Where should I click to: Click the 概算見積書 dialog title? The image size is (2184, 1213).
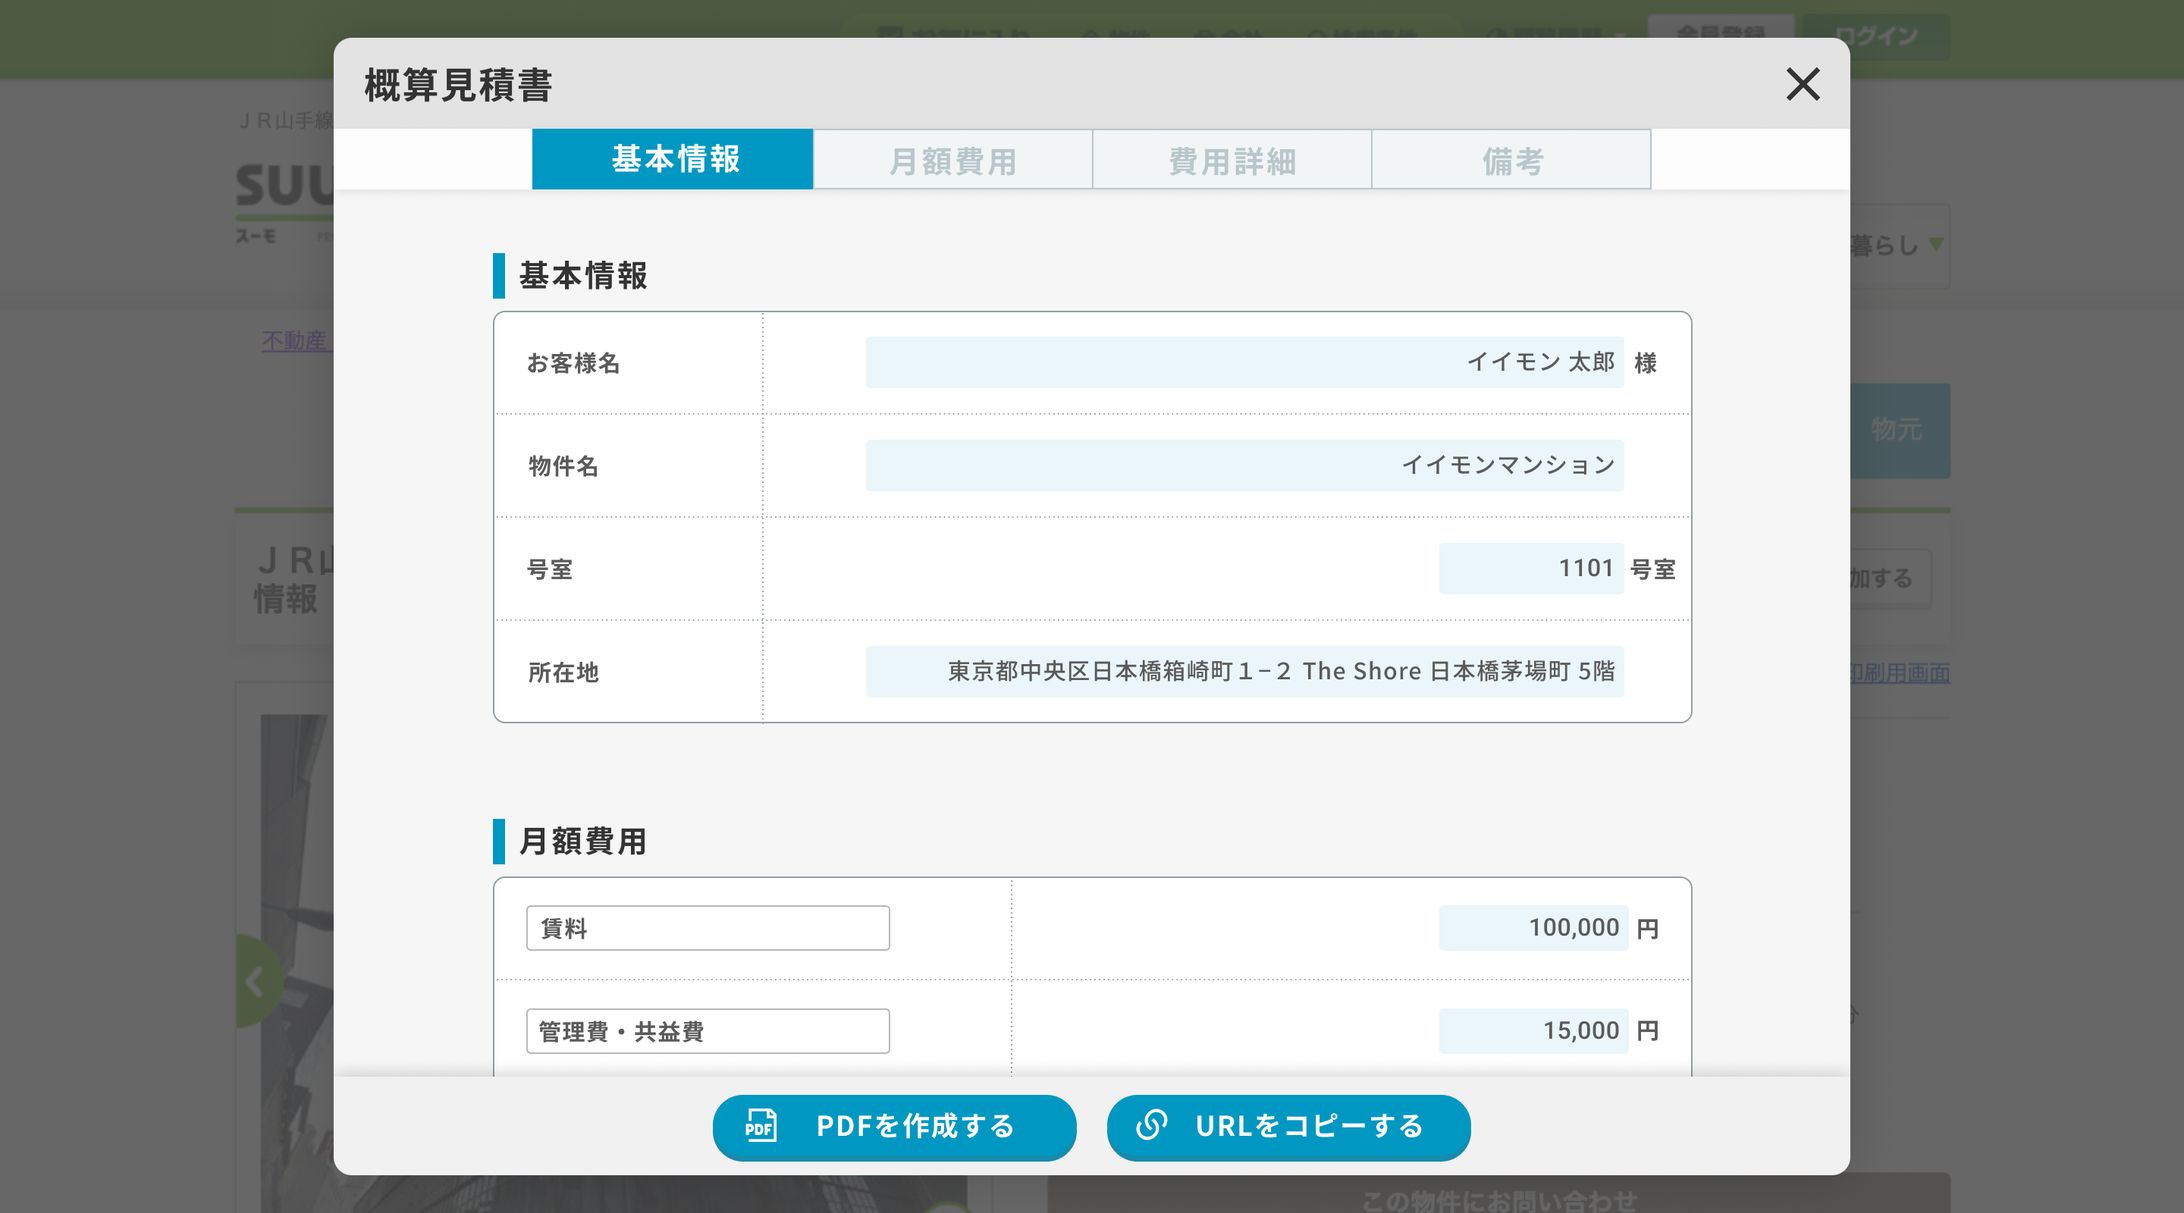(x=458, y=85)
